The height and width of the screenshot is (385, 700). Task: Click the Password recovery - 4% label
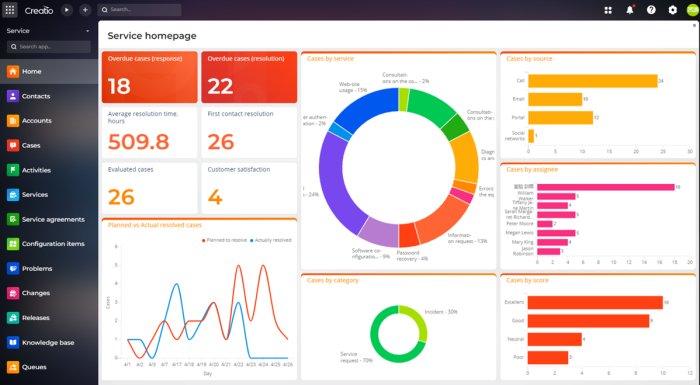[412, 255]
